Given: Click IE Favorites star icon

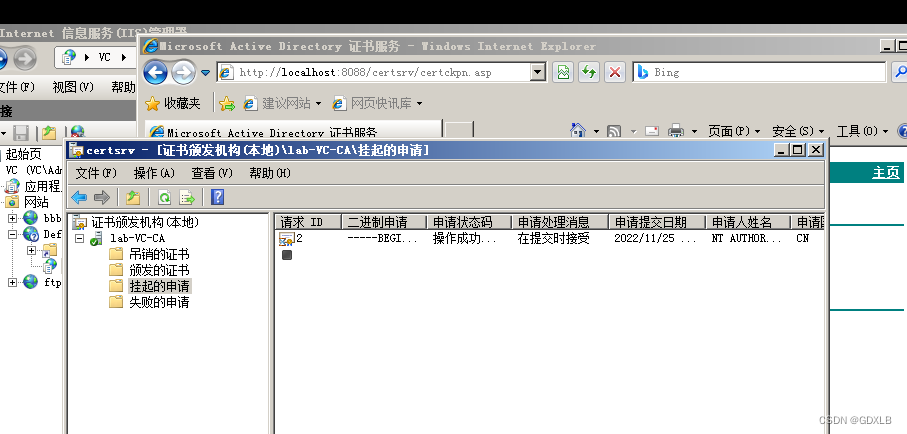Looking at the screenshot, I should (152, 104).
